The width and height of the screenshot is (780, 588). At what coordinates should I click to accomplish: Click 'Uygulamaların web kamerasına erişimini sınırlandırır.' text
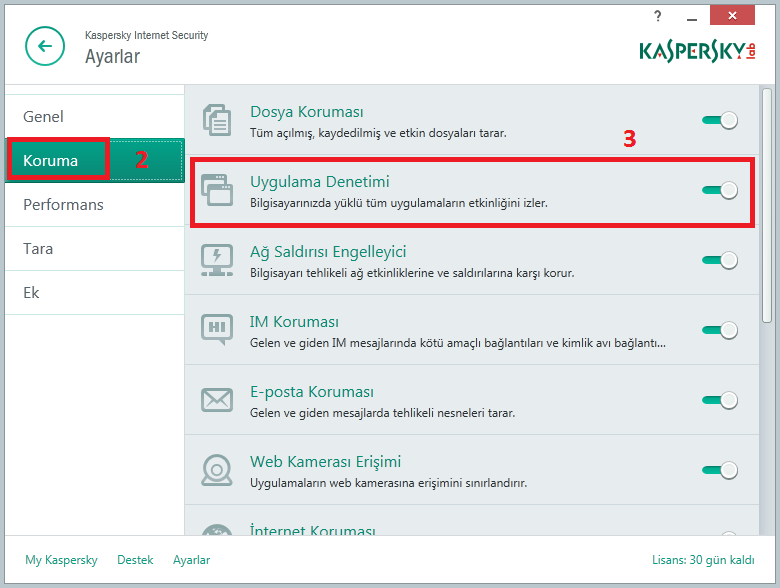coord(388,483)
